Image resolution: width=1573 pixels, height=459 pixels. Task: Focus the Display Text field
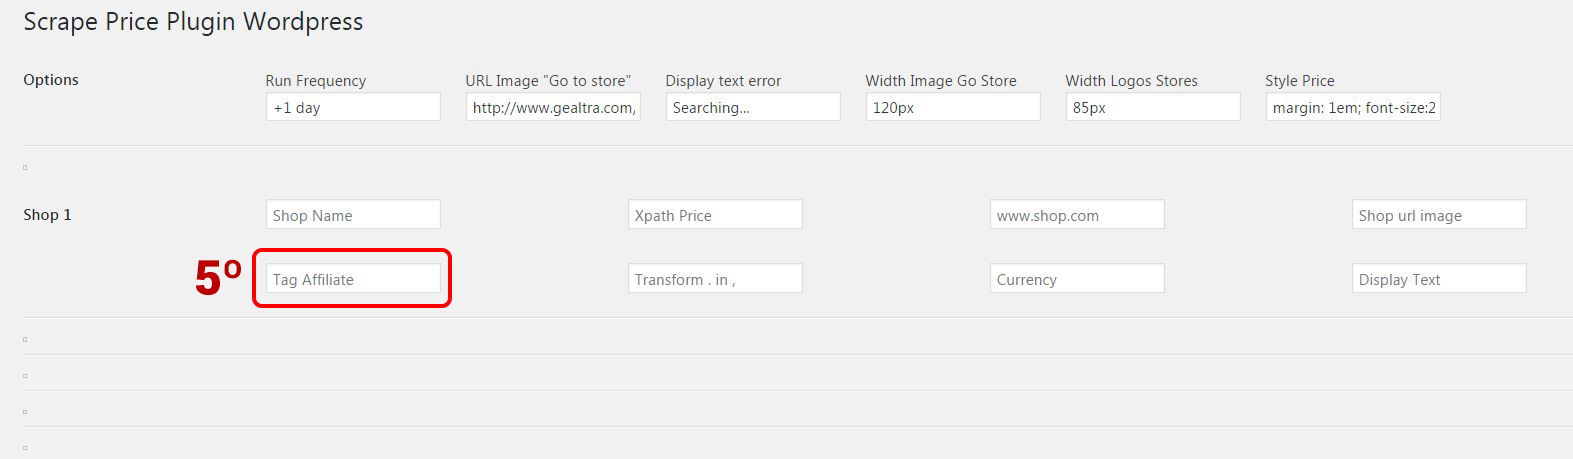click(x=1438, y=279)
